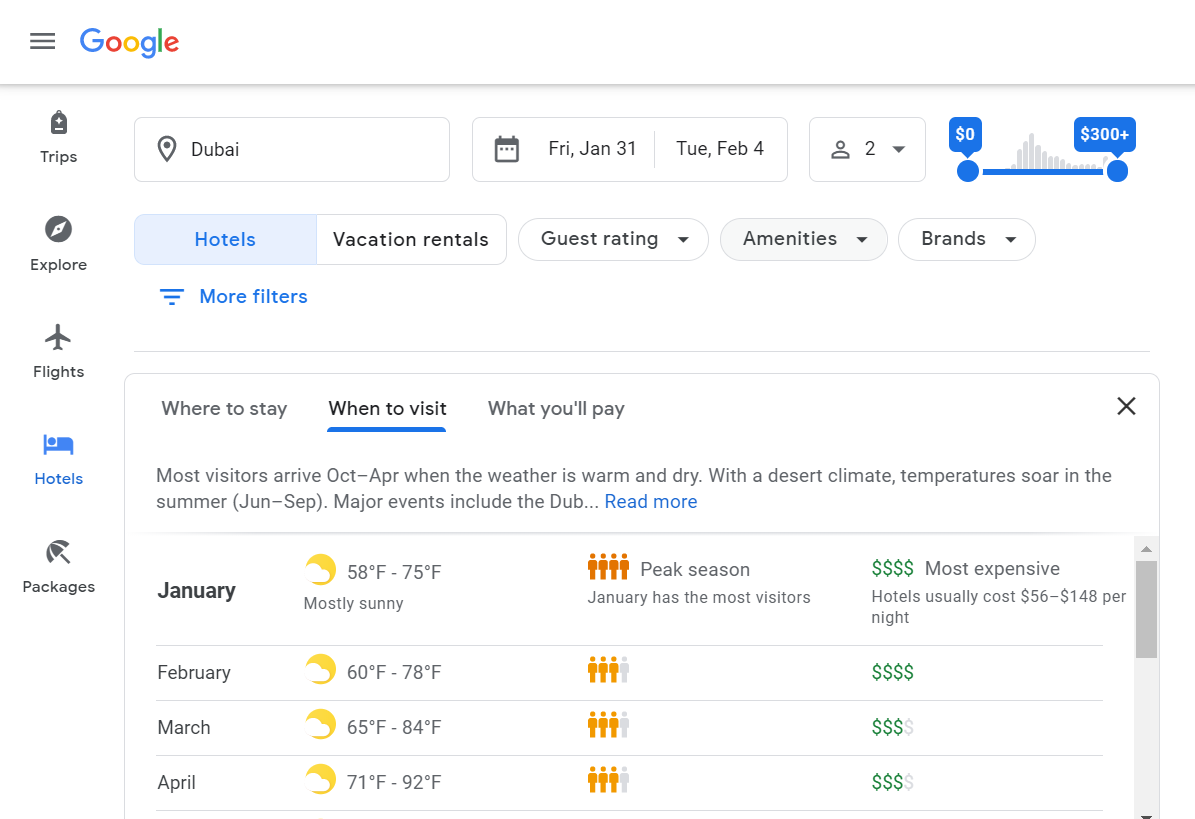Select the Hotels toggle option
Viewport: 1195px width, 819px height.
tap(224, 239)
